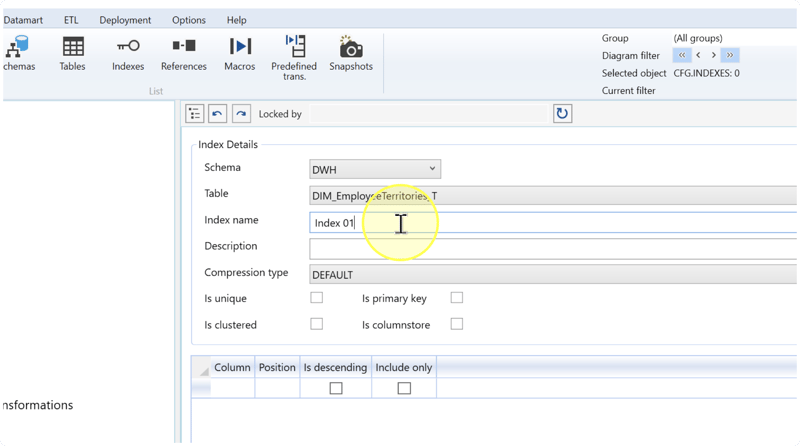Viewport: 800px width, 446px height.
Task: Enable the Is unique checkbox
Action: [x=316, y=298]
